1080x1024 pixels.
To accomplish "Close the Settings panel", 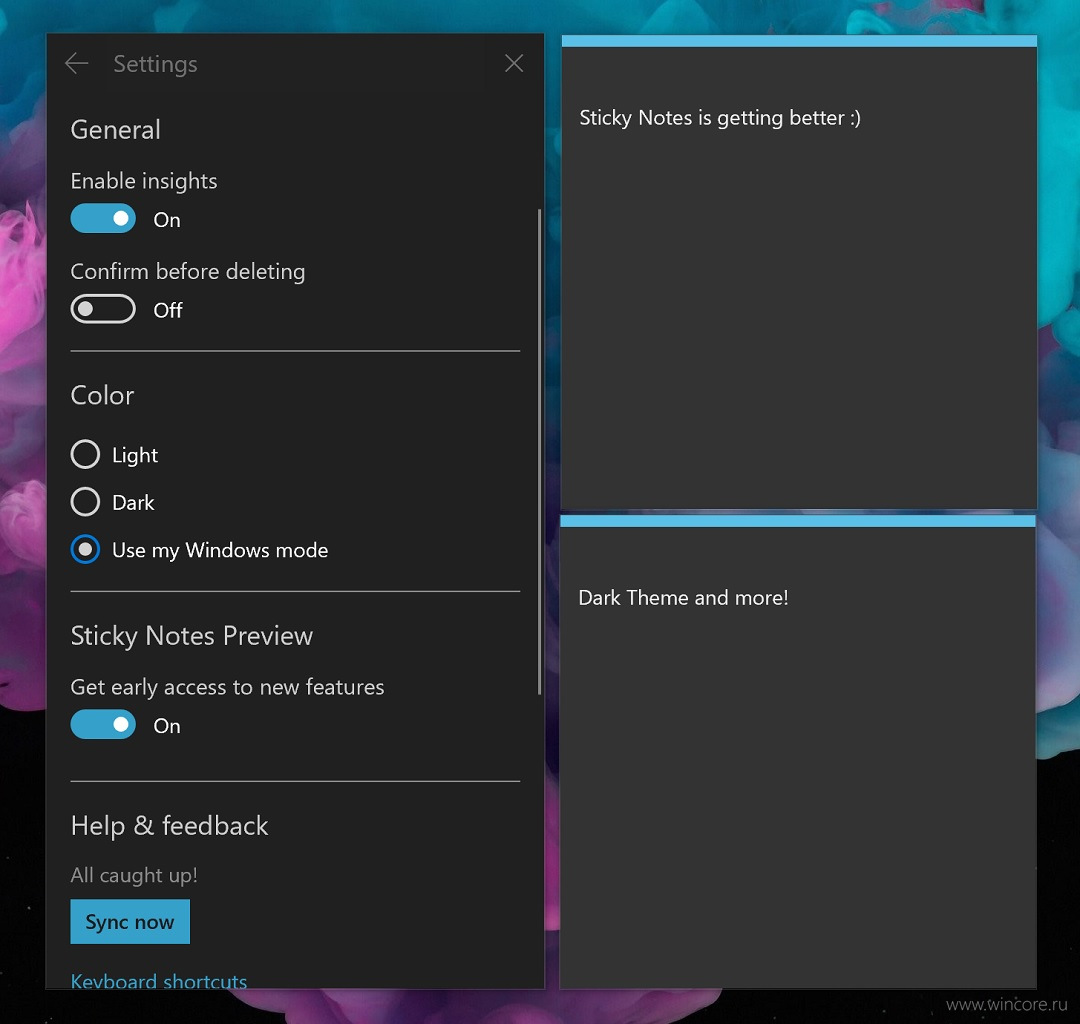I will tap(514, 63).
